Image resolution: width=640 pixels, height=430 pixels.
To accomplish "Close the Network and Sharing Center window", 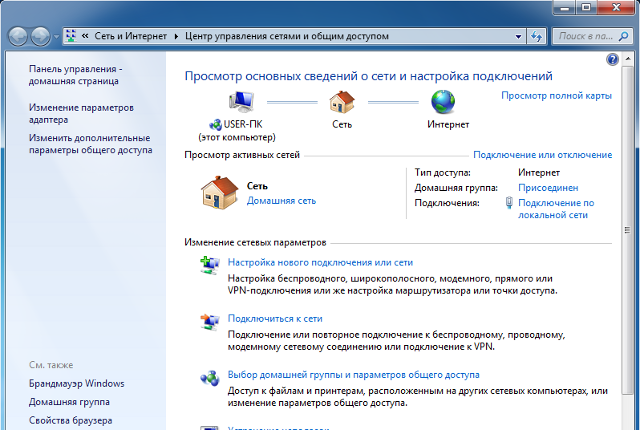I will coord(616,7).
